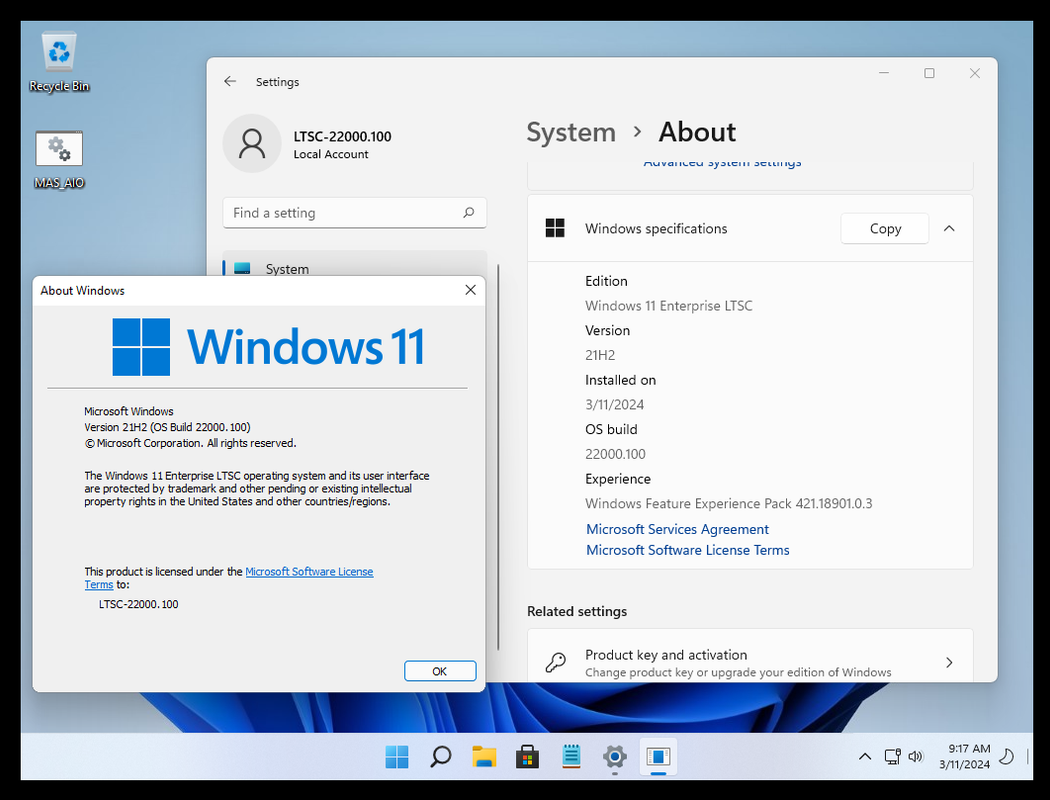Open File Explorer from the taskbar

click(483, 756)
